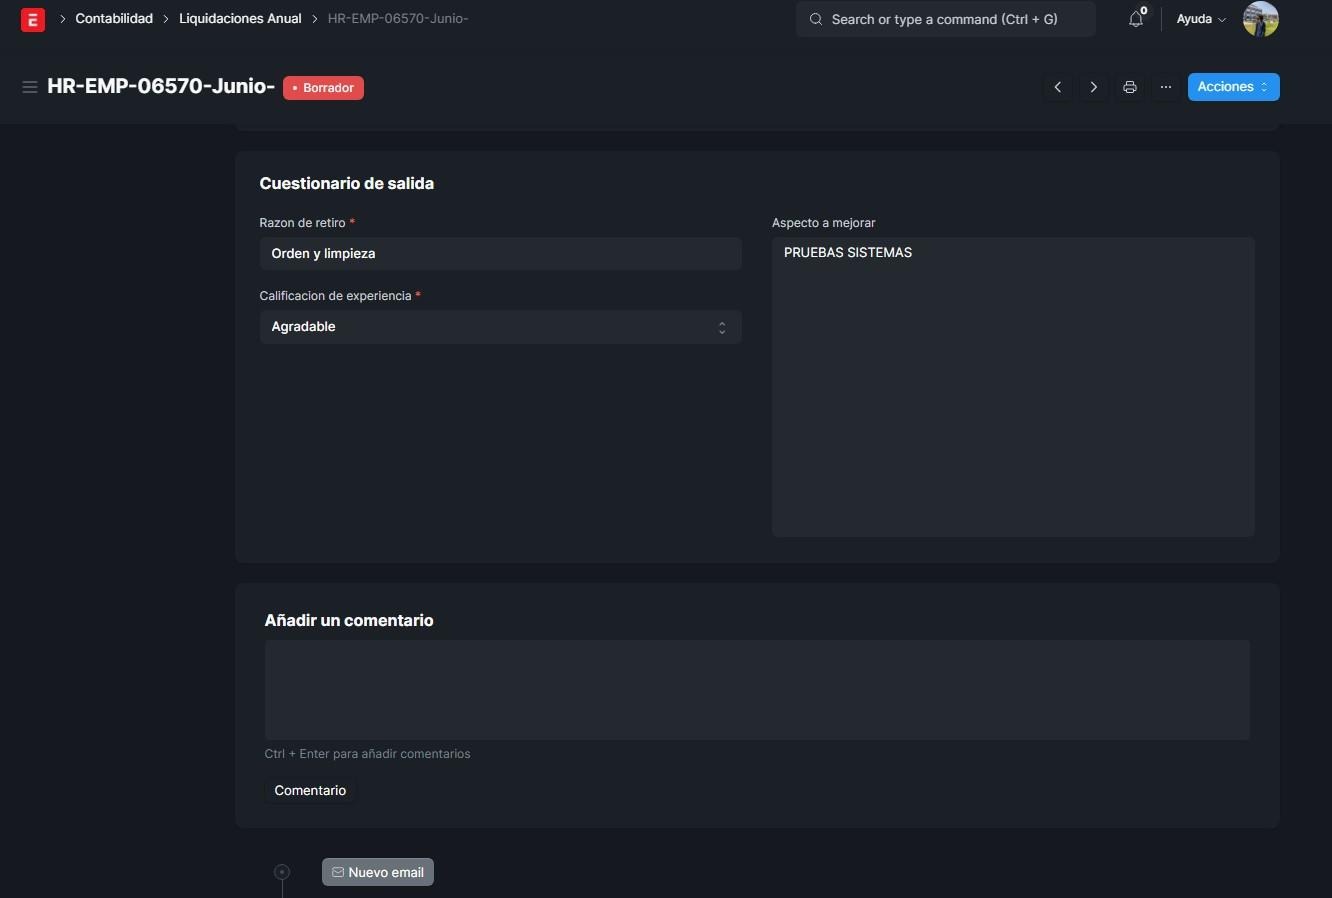Click the Añadir un comentario text box
Image resolution: width=1332 pixels, height=898 pixels.
click(756, 690)
